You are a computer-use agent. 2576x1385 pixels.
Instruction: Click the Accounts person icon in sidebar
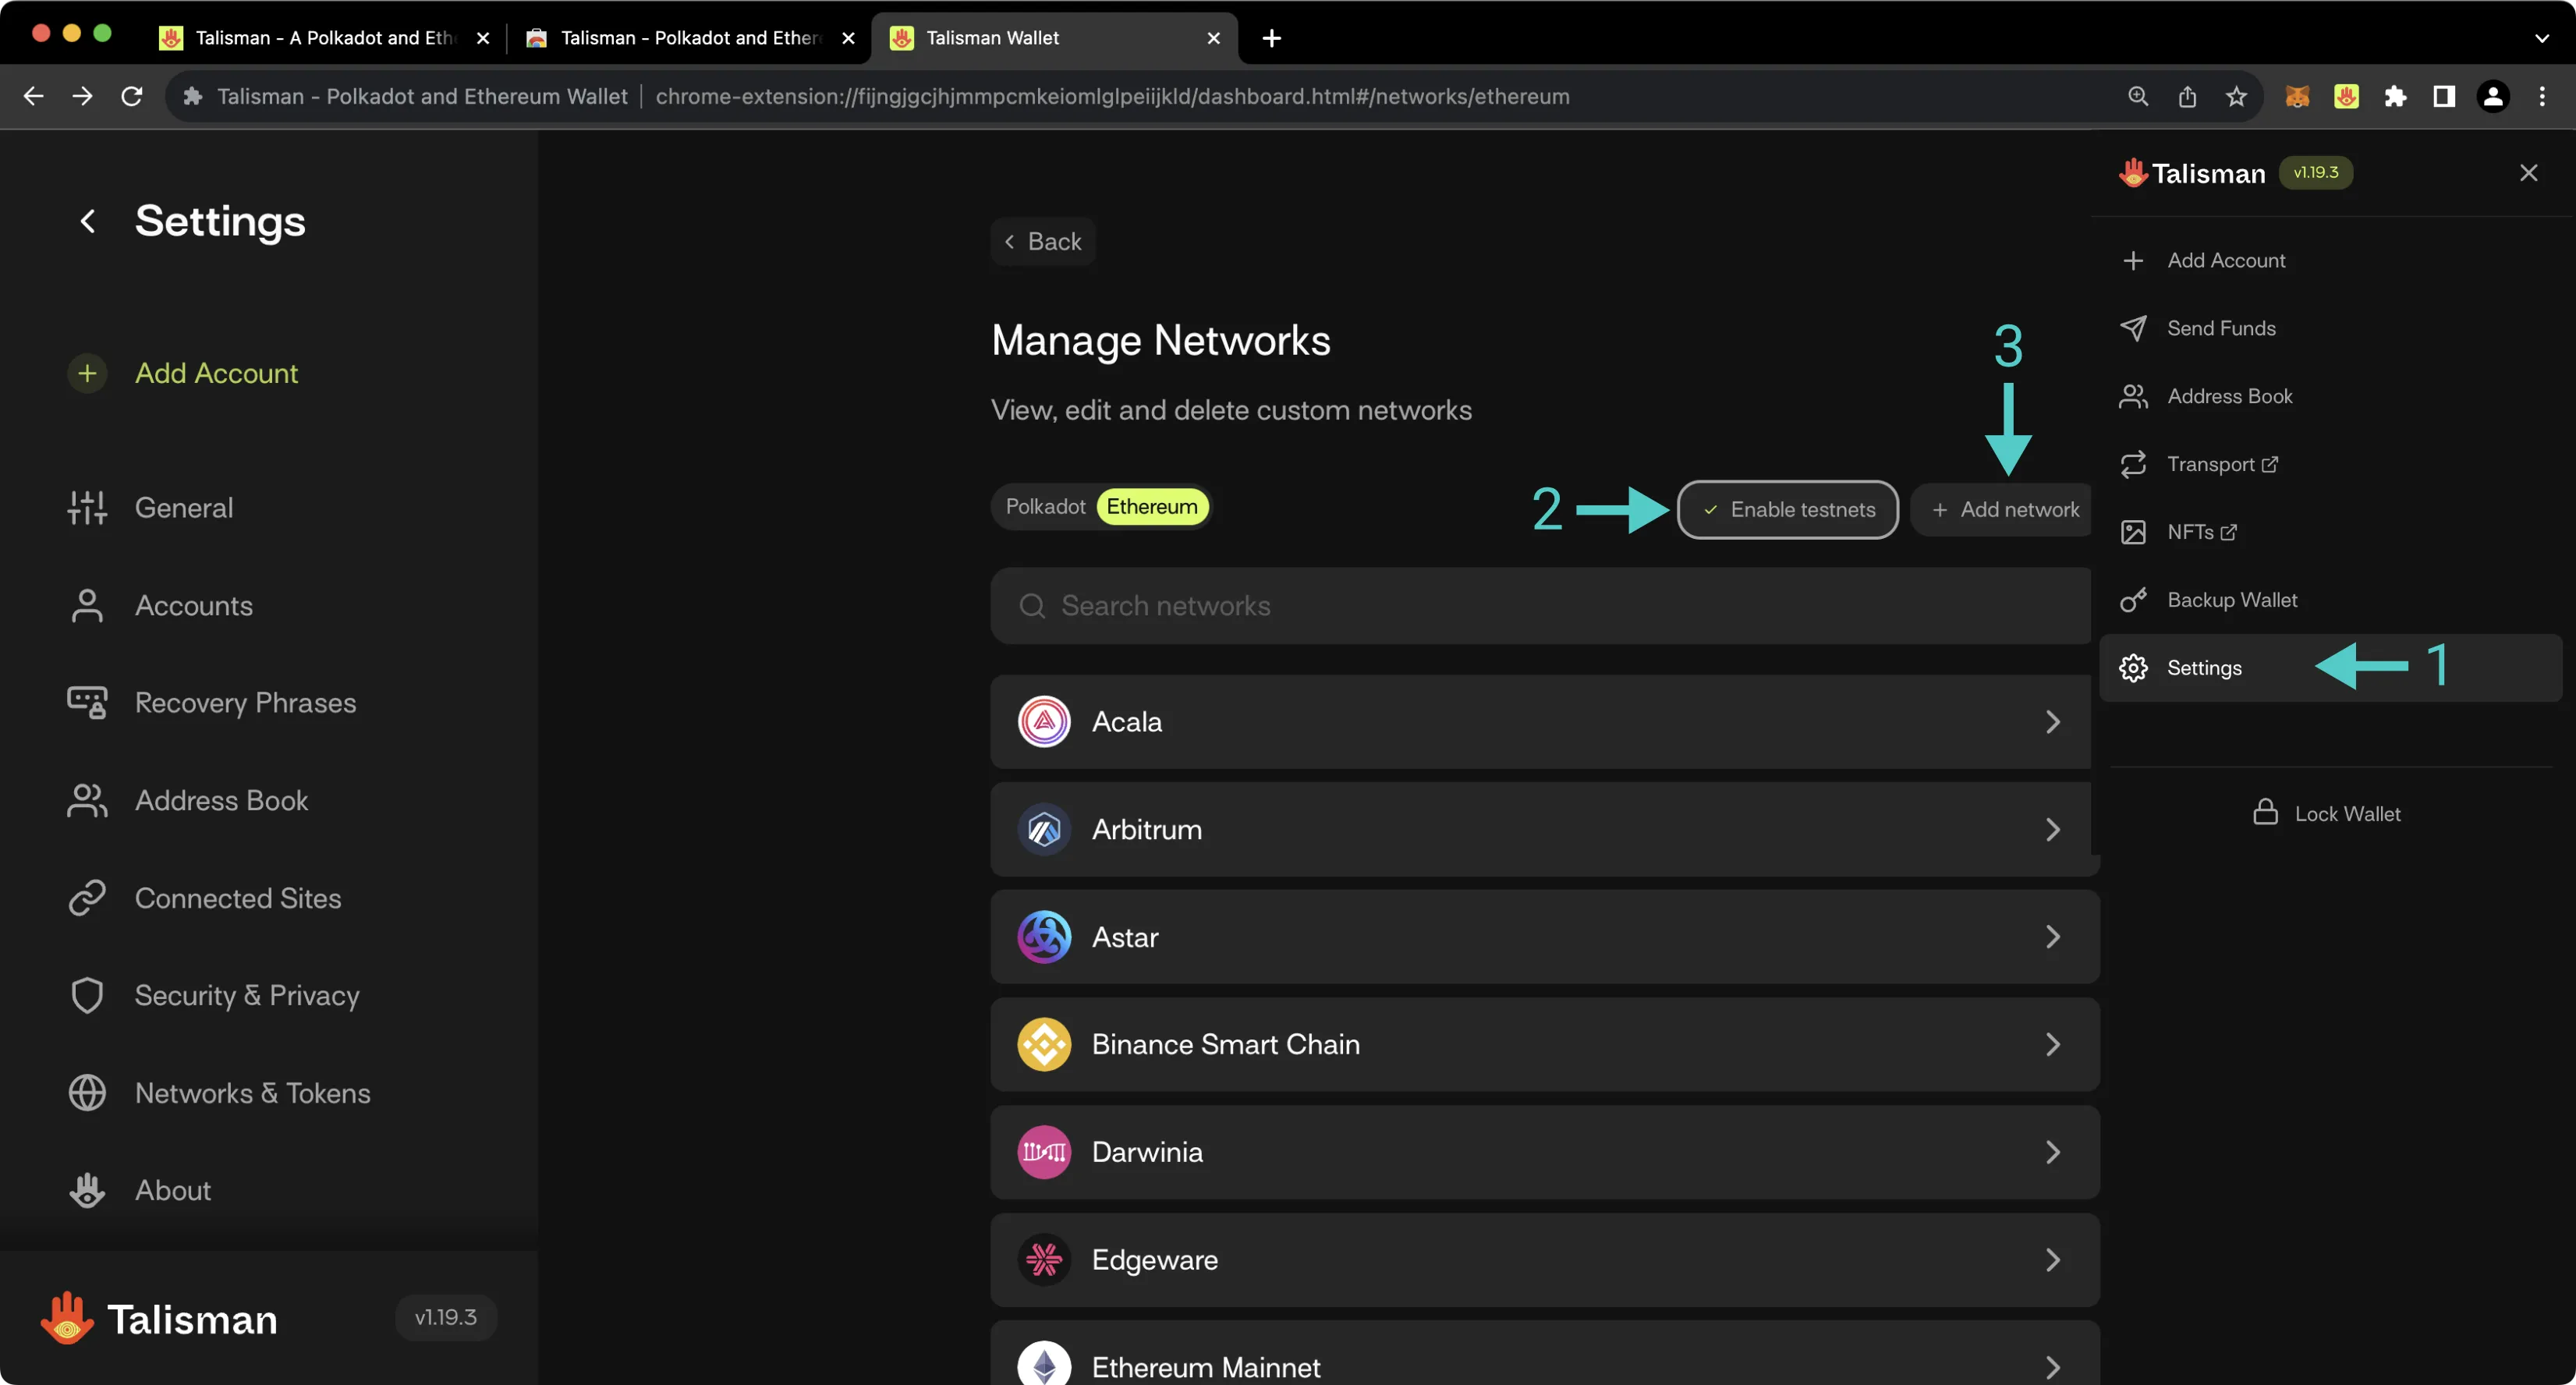87,606
